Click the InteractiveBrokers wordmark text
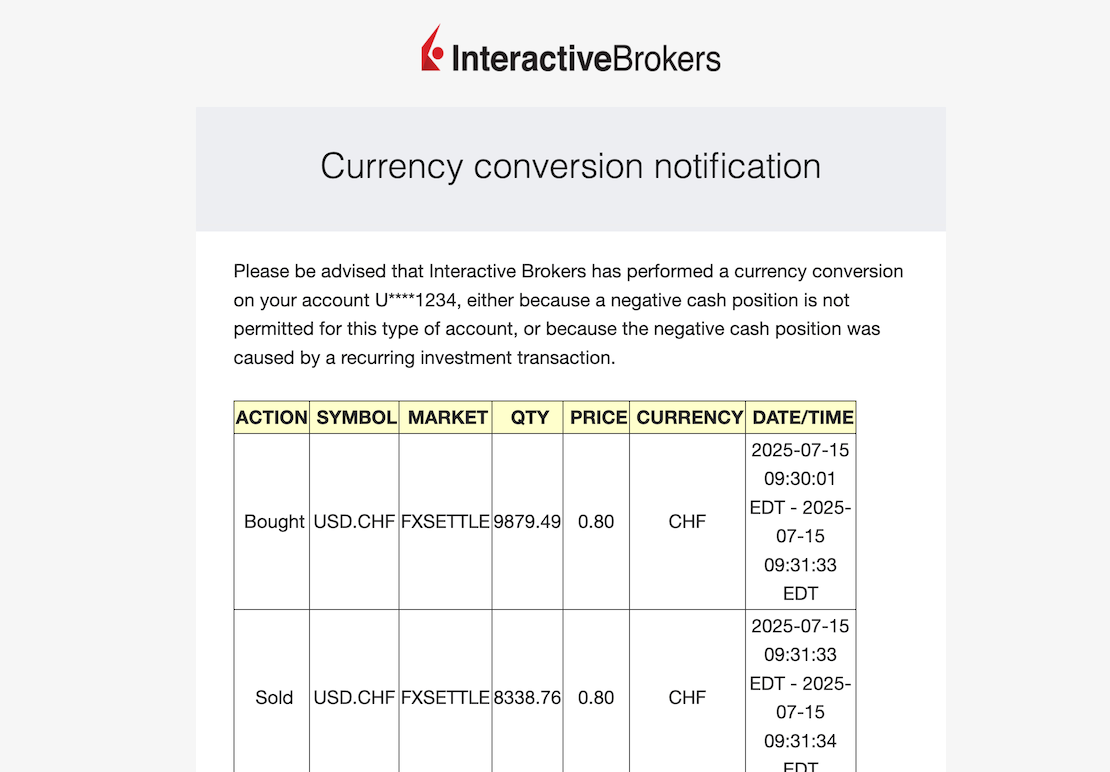1110x772 pixels. (586, 58)
